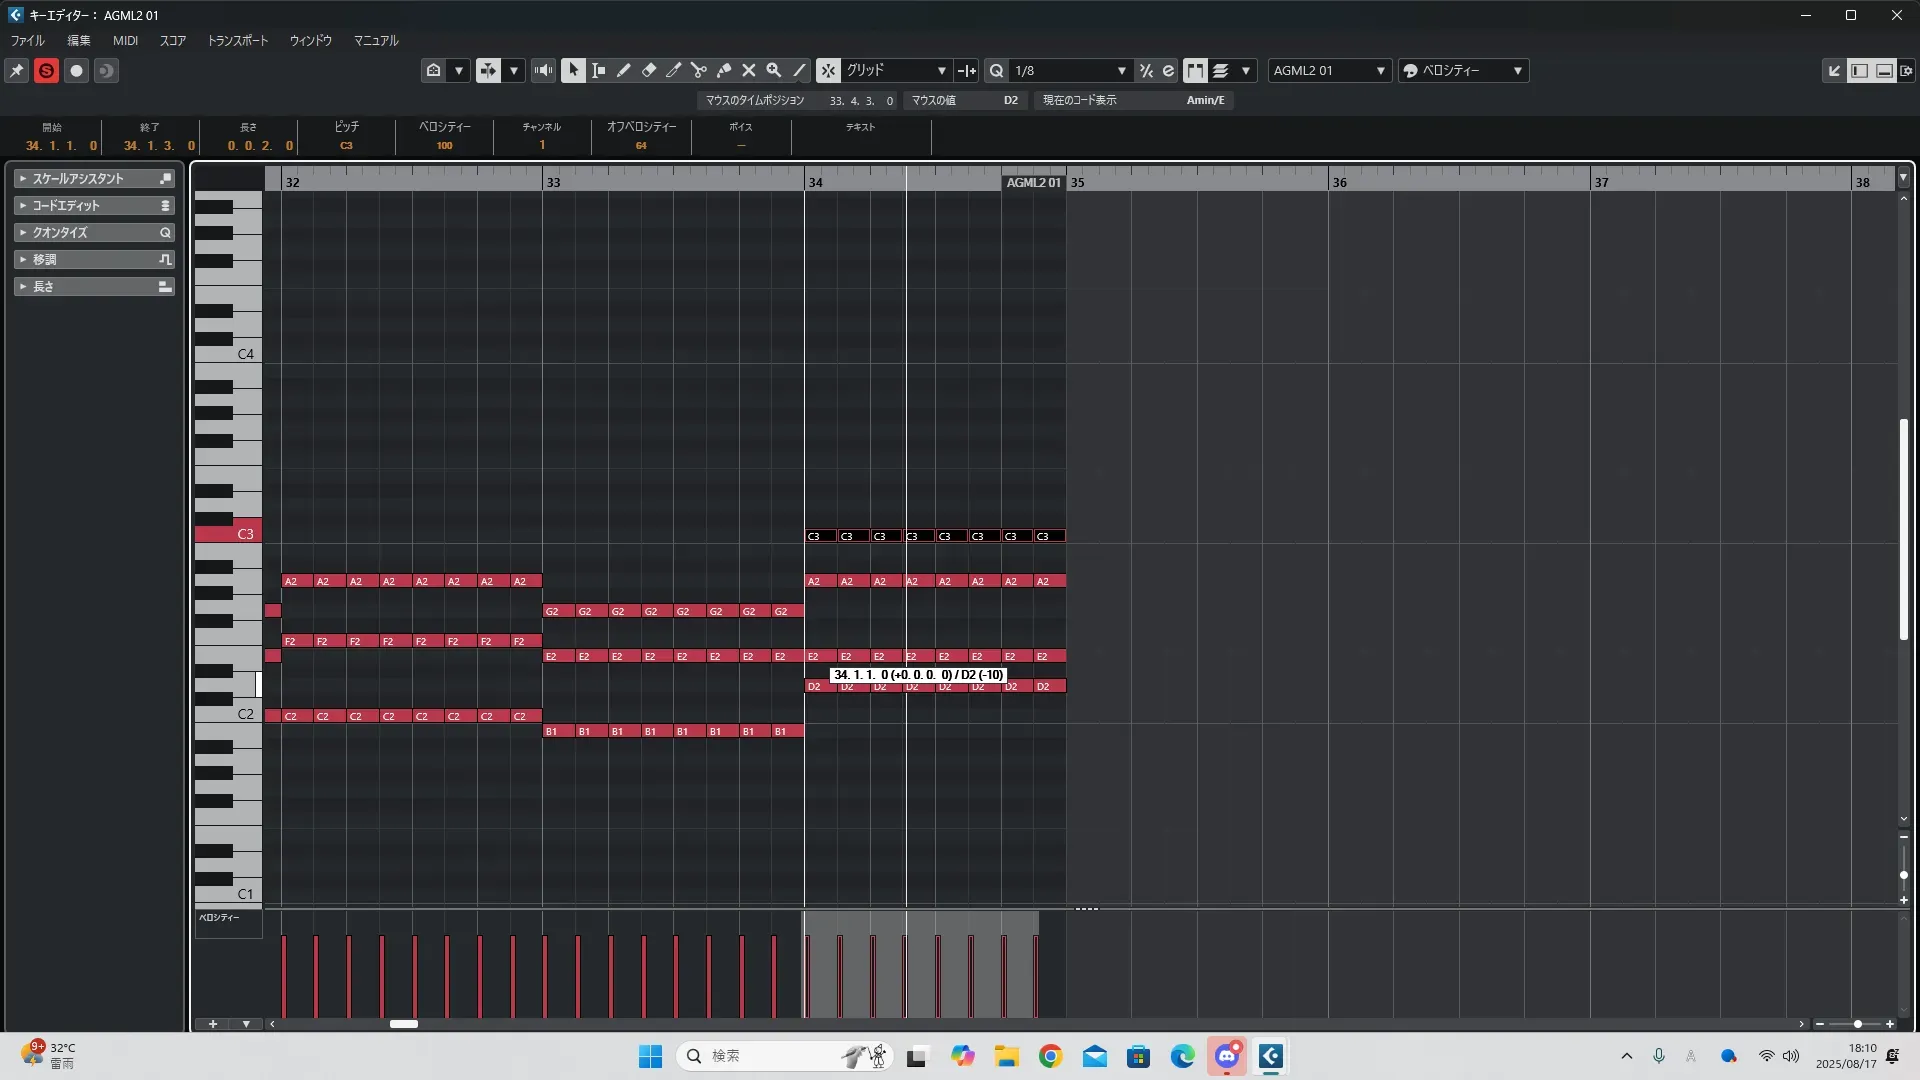Adjust the horizontal zoom slider
This screenshot has width=1920, height=1080.
pos(1857,1024)
